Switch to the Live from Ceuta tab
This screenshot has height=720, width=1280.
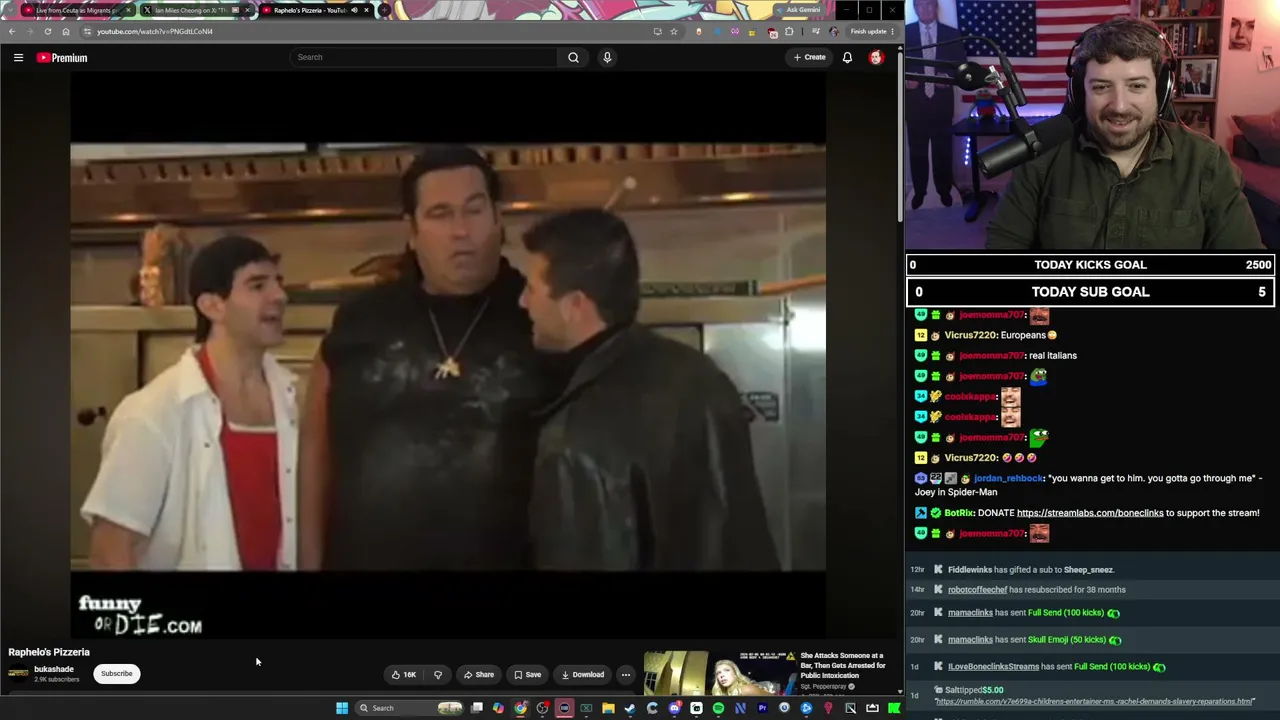pyautogui.click(x=76, y=10)
